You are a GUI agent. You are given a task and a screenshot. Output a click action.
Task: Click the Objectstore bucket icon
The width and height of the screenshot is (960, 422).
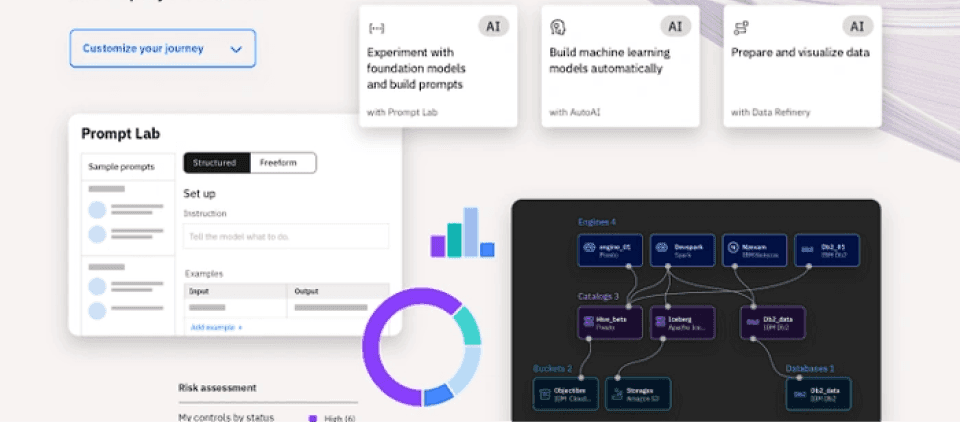(x=544, y=394)
